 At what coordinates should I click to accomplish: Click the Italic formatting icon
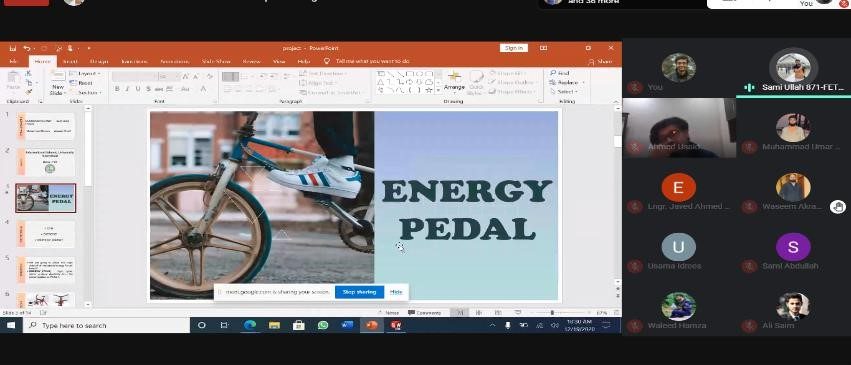(127, 89)
